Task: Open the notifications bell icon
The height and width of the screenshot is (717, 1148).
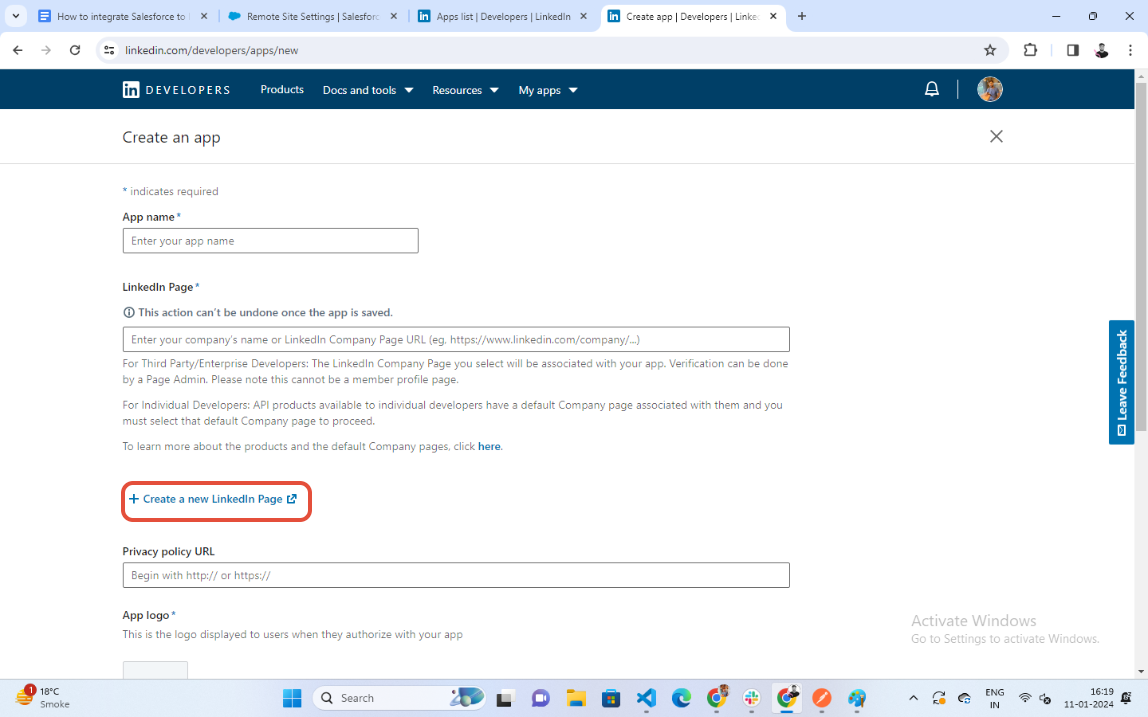Action: (931, 89)
